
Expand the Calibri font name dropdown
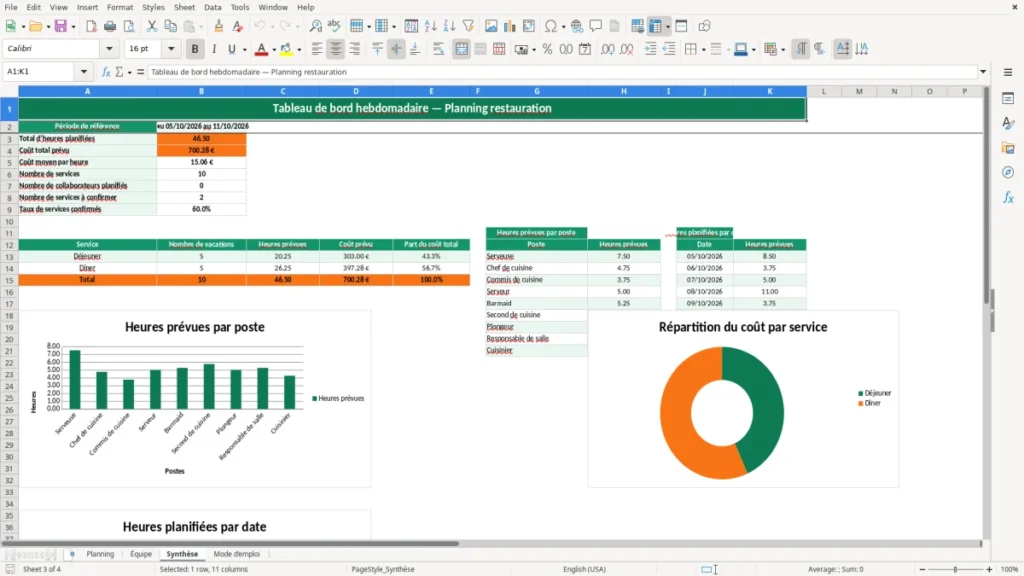[x=109, y=49]
